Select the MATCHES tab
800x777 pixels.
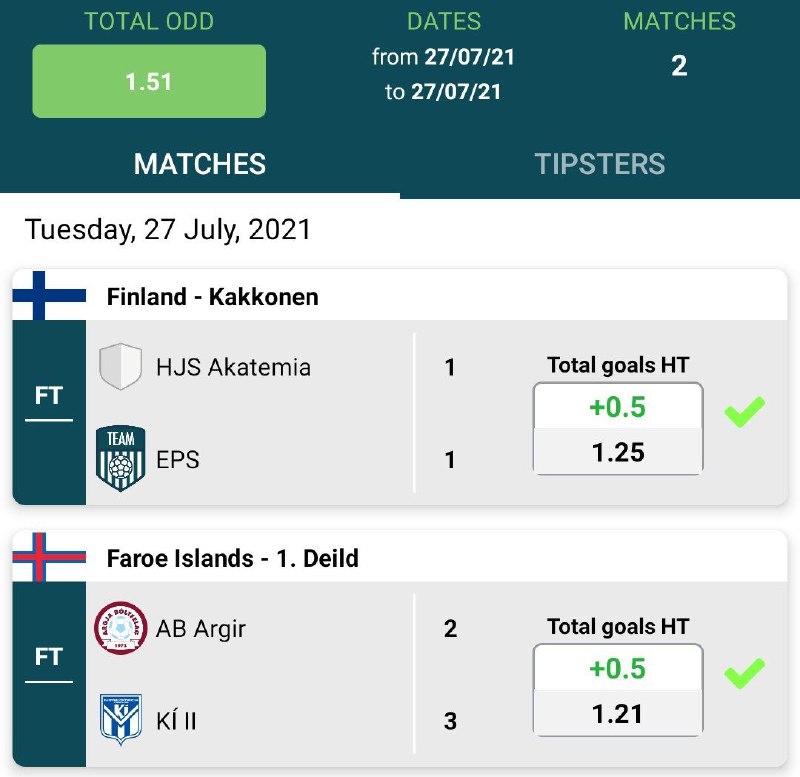pyautogui.click(x=200, y=164)
